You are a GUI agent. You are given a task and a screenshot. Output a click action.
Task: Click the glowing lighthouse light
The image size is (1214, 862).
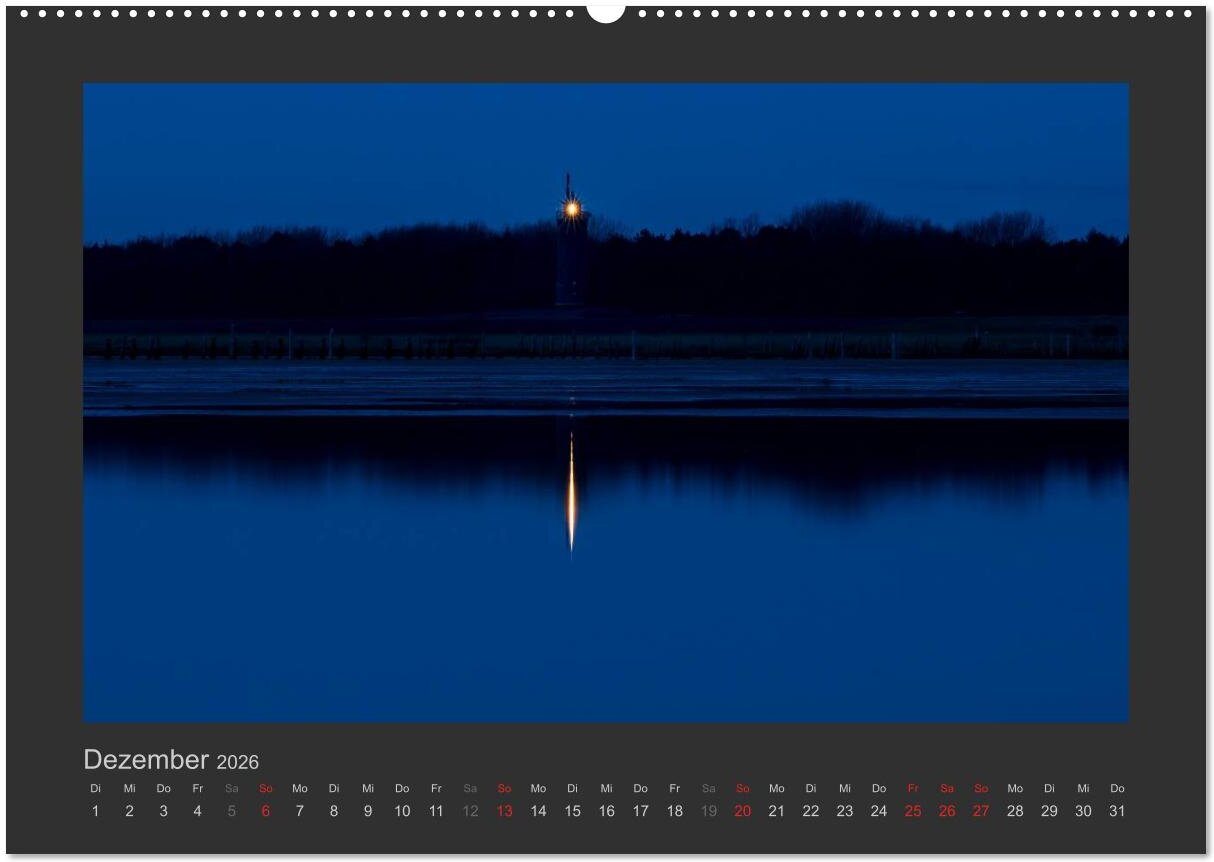(x=572, y=208)
